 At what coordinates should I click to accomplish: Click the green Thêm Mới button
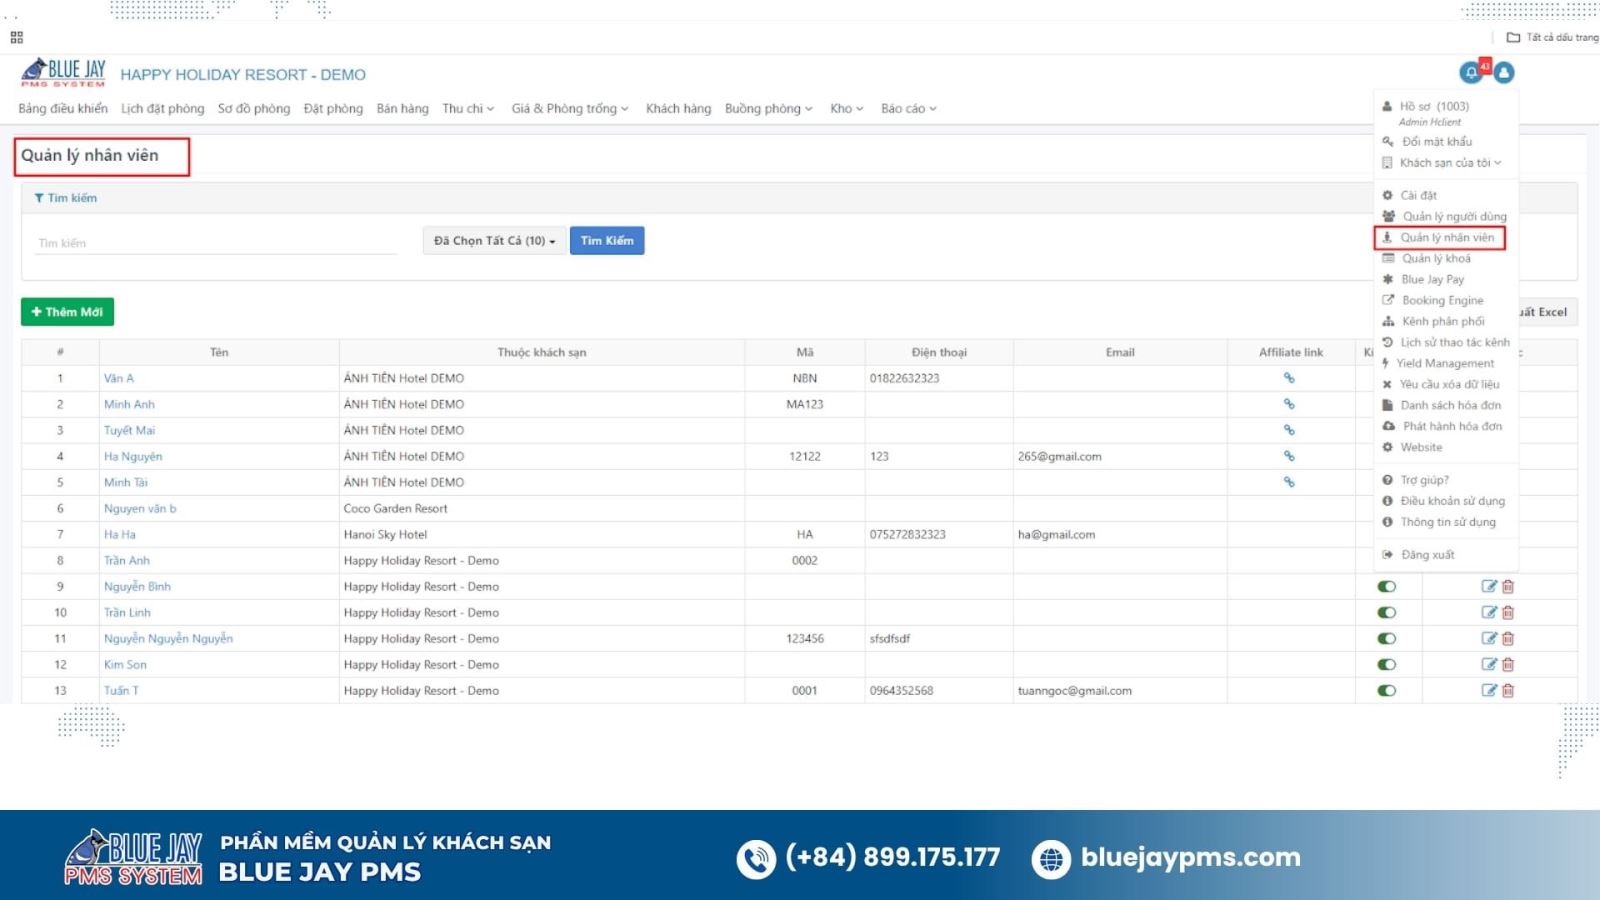pos(67,312)
